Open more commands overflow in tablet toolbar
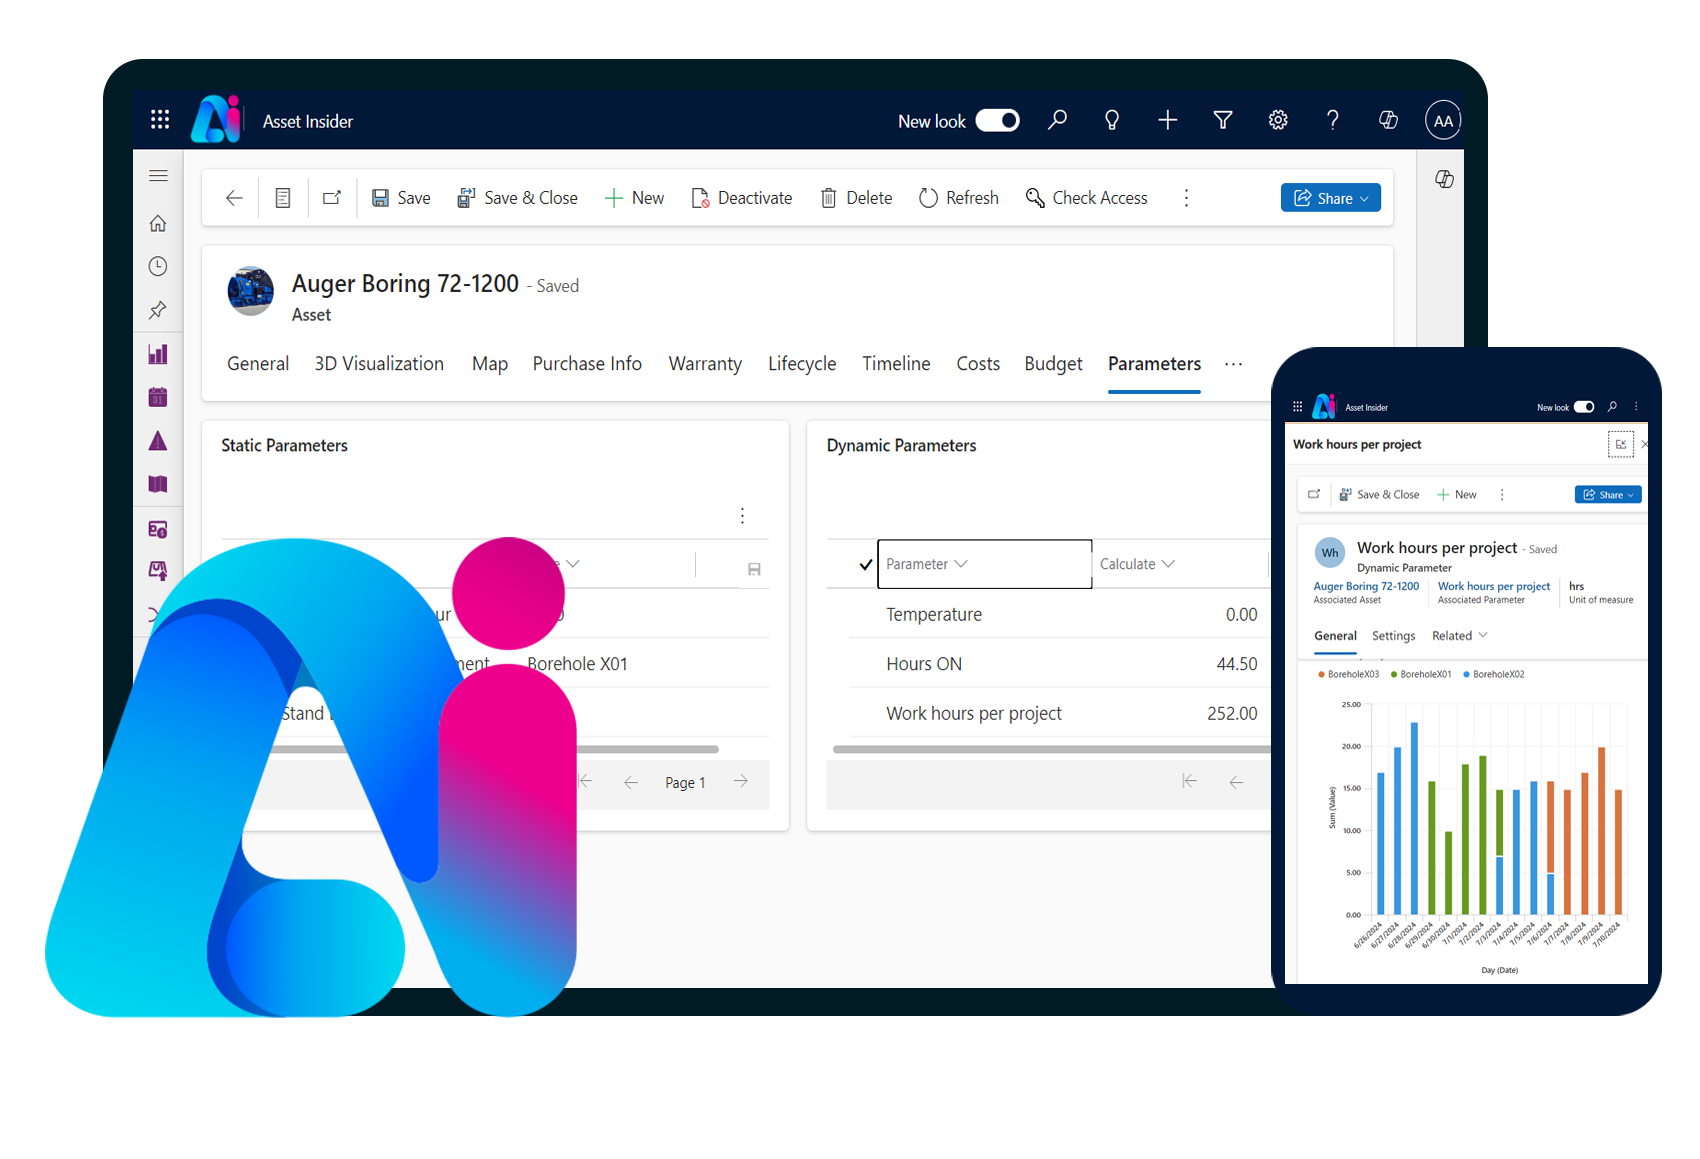Image resolution: width=1700 pixels, height=1159 pixels. pos(1186,198)
